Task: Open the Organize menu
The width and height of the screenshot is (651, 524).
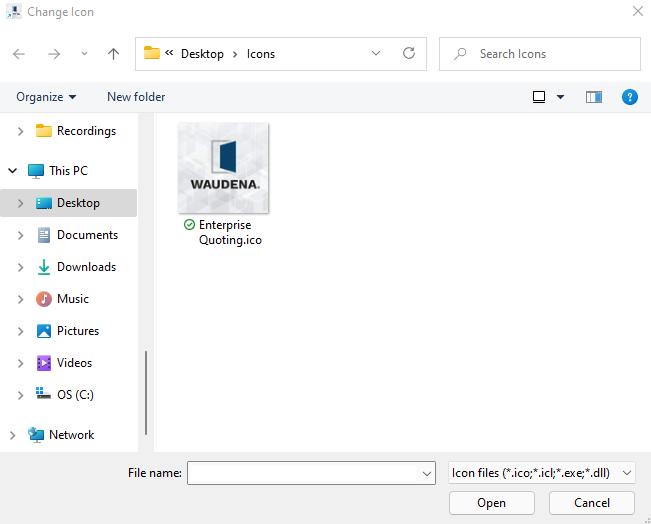Action: tap(46, 97)
